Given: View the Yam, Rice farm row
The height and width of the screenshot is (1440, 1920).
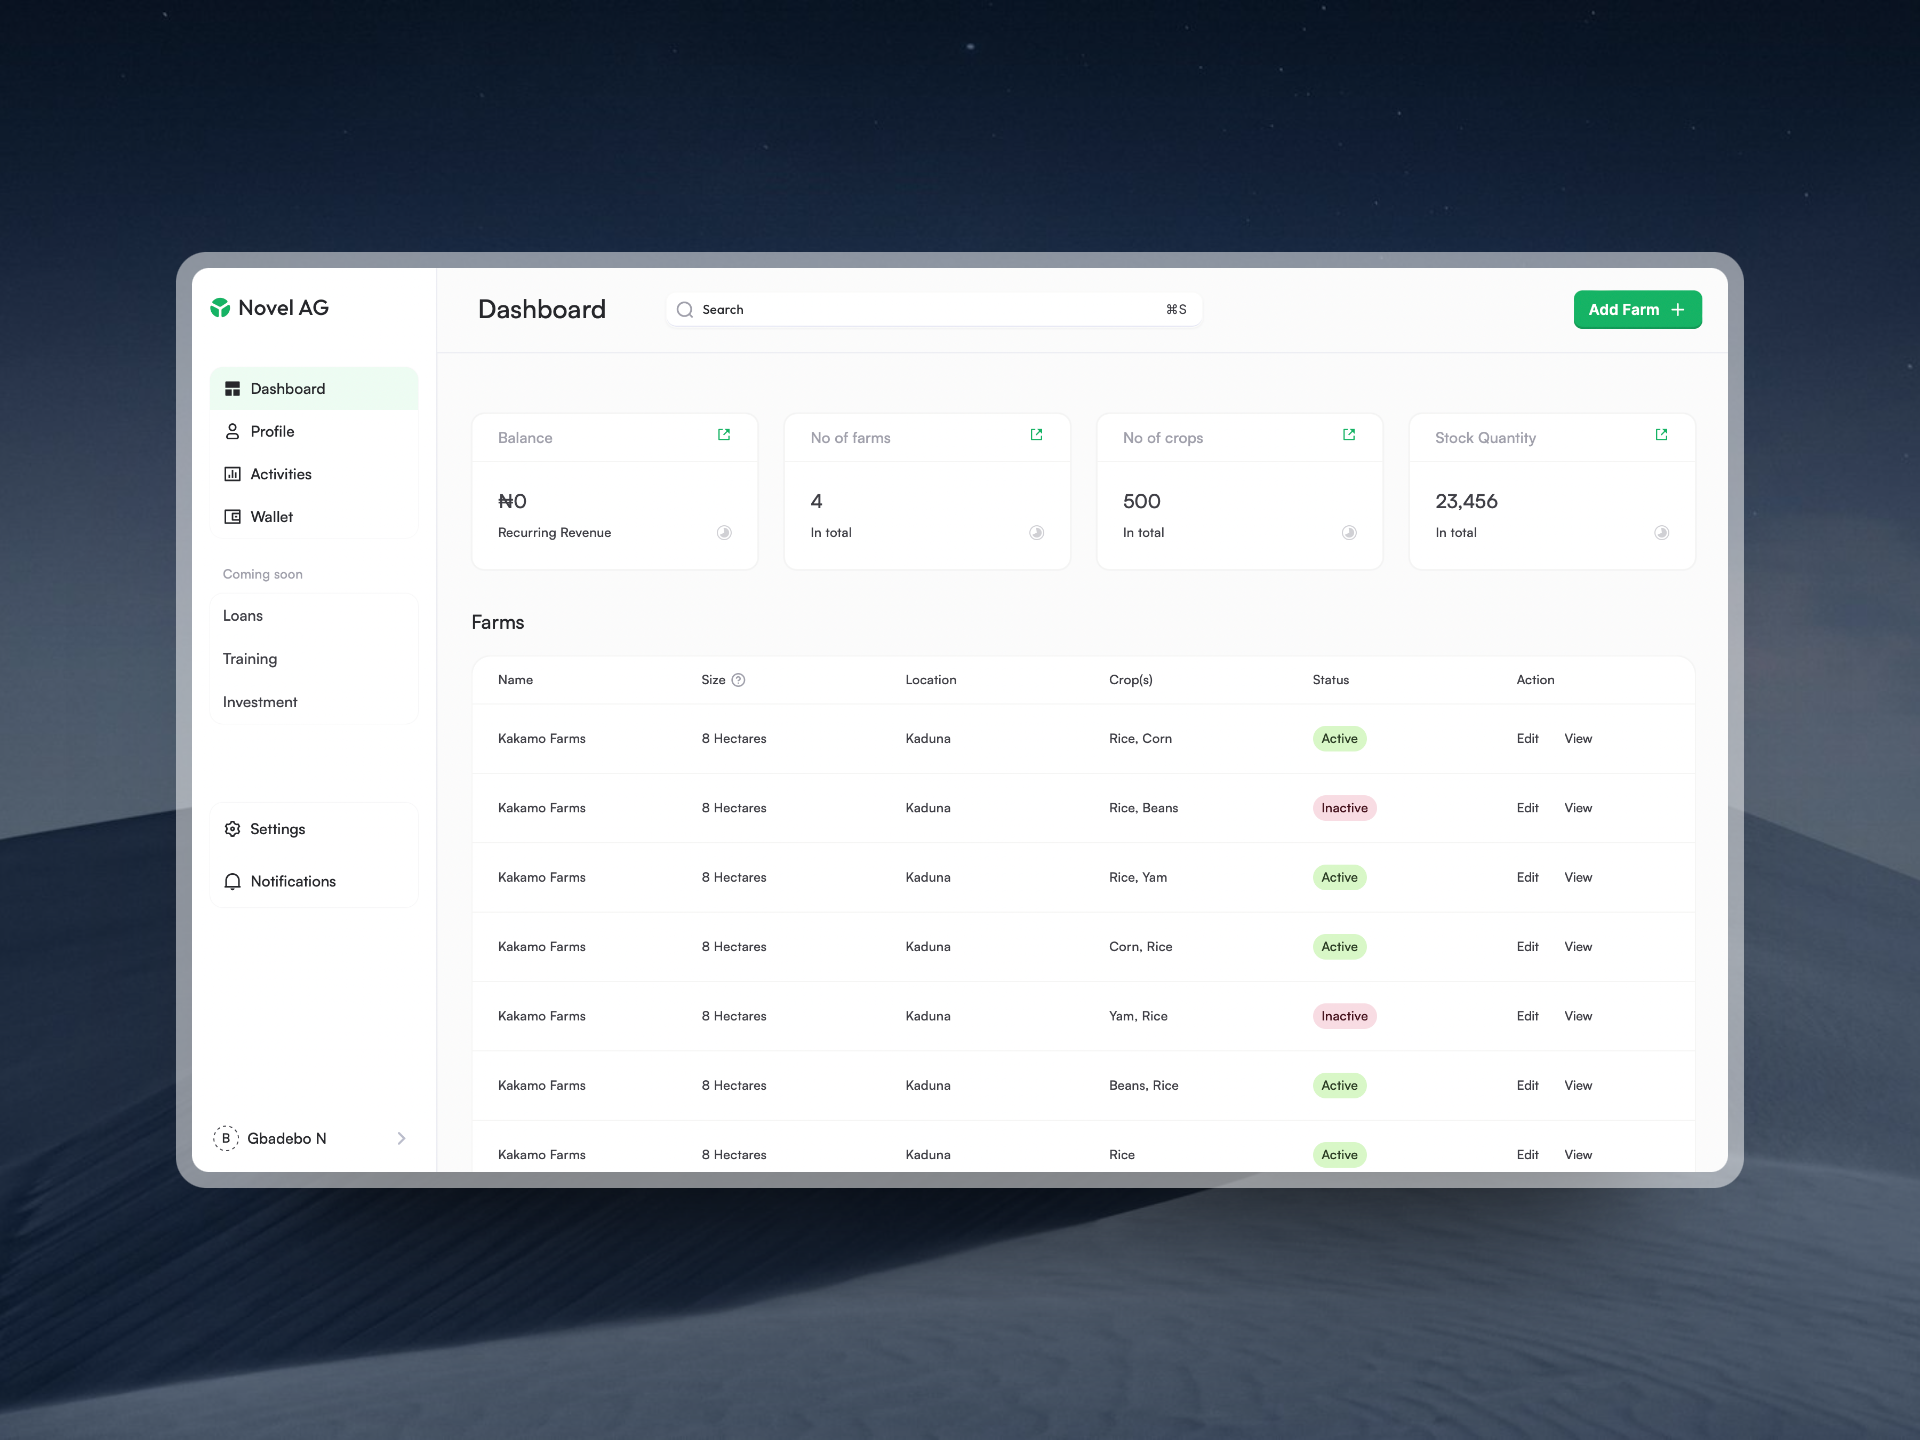Looking at the screenshot, I should [x=1578, y=1016].
